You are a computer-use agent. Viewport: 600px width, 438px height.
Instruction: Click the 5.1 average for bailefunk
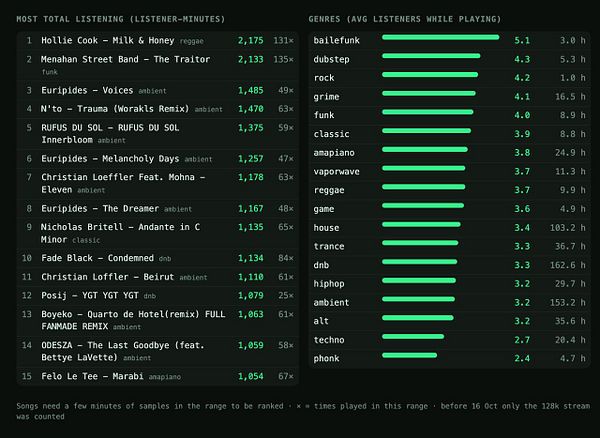(522, 41)
